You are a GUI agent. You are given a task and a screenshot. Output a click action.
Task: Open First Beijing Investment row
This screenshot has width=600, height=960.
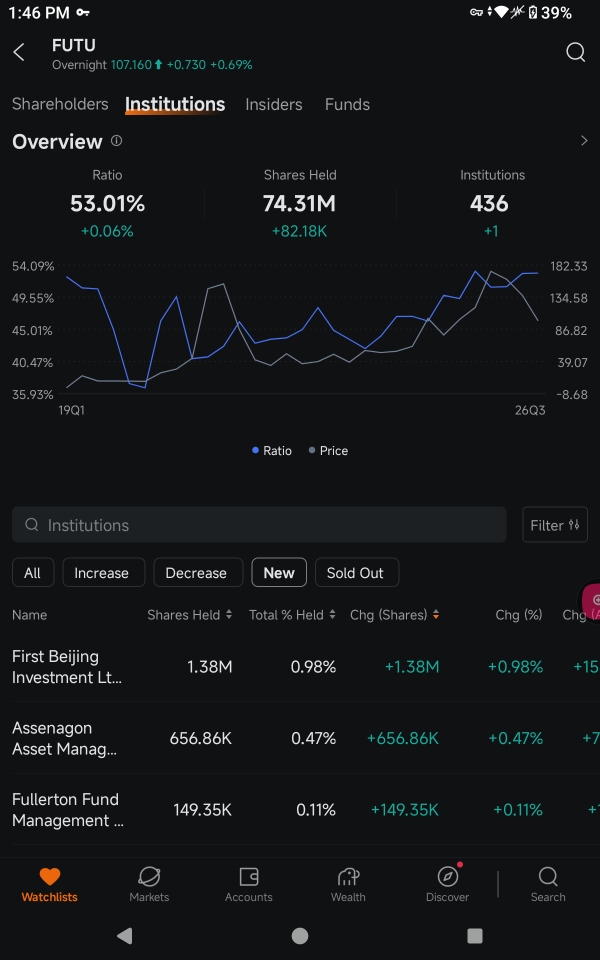pos(300,667)
